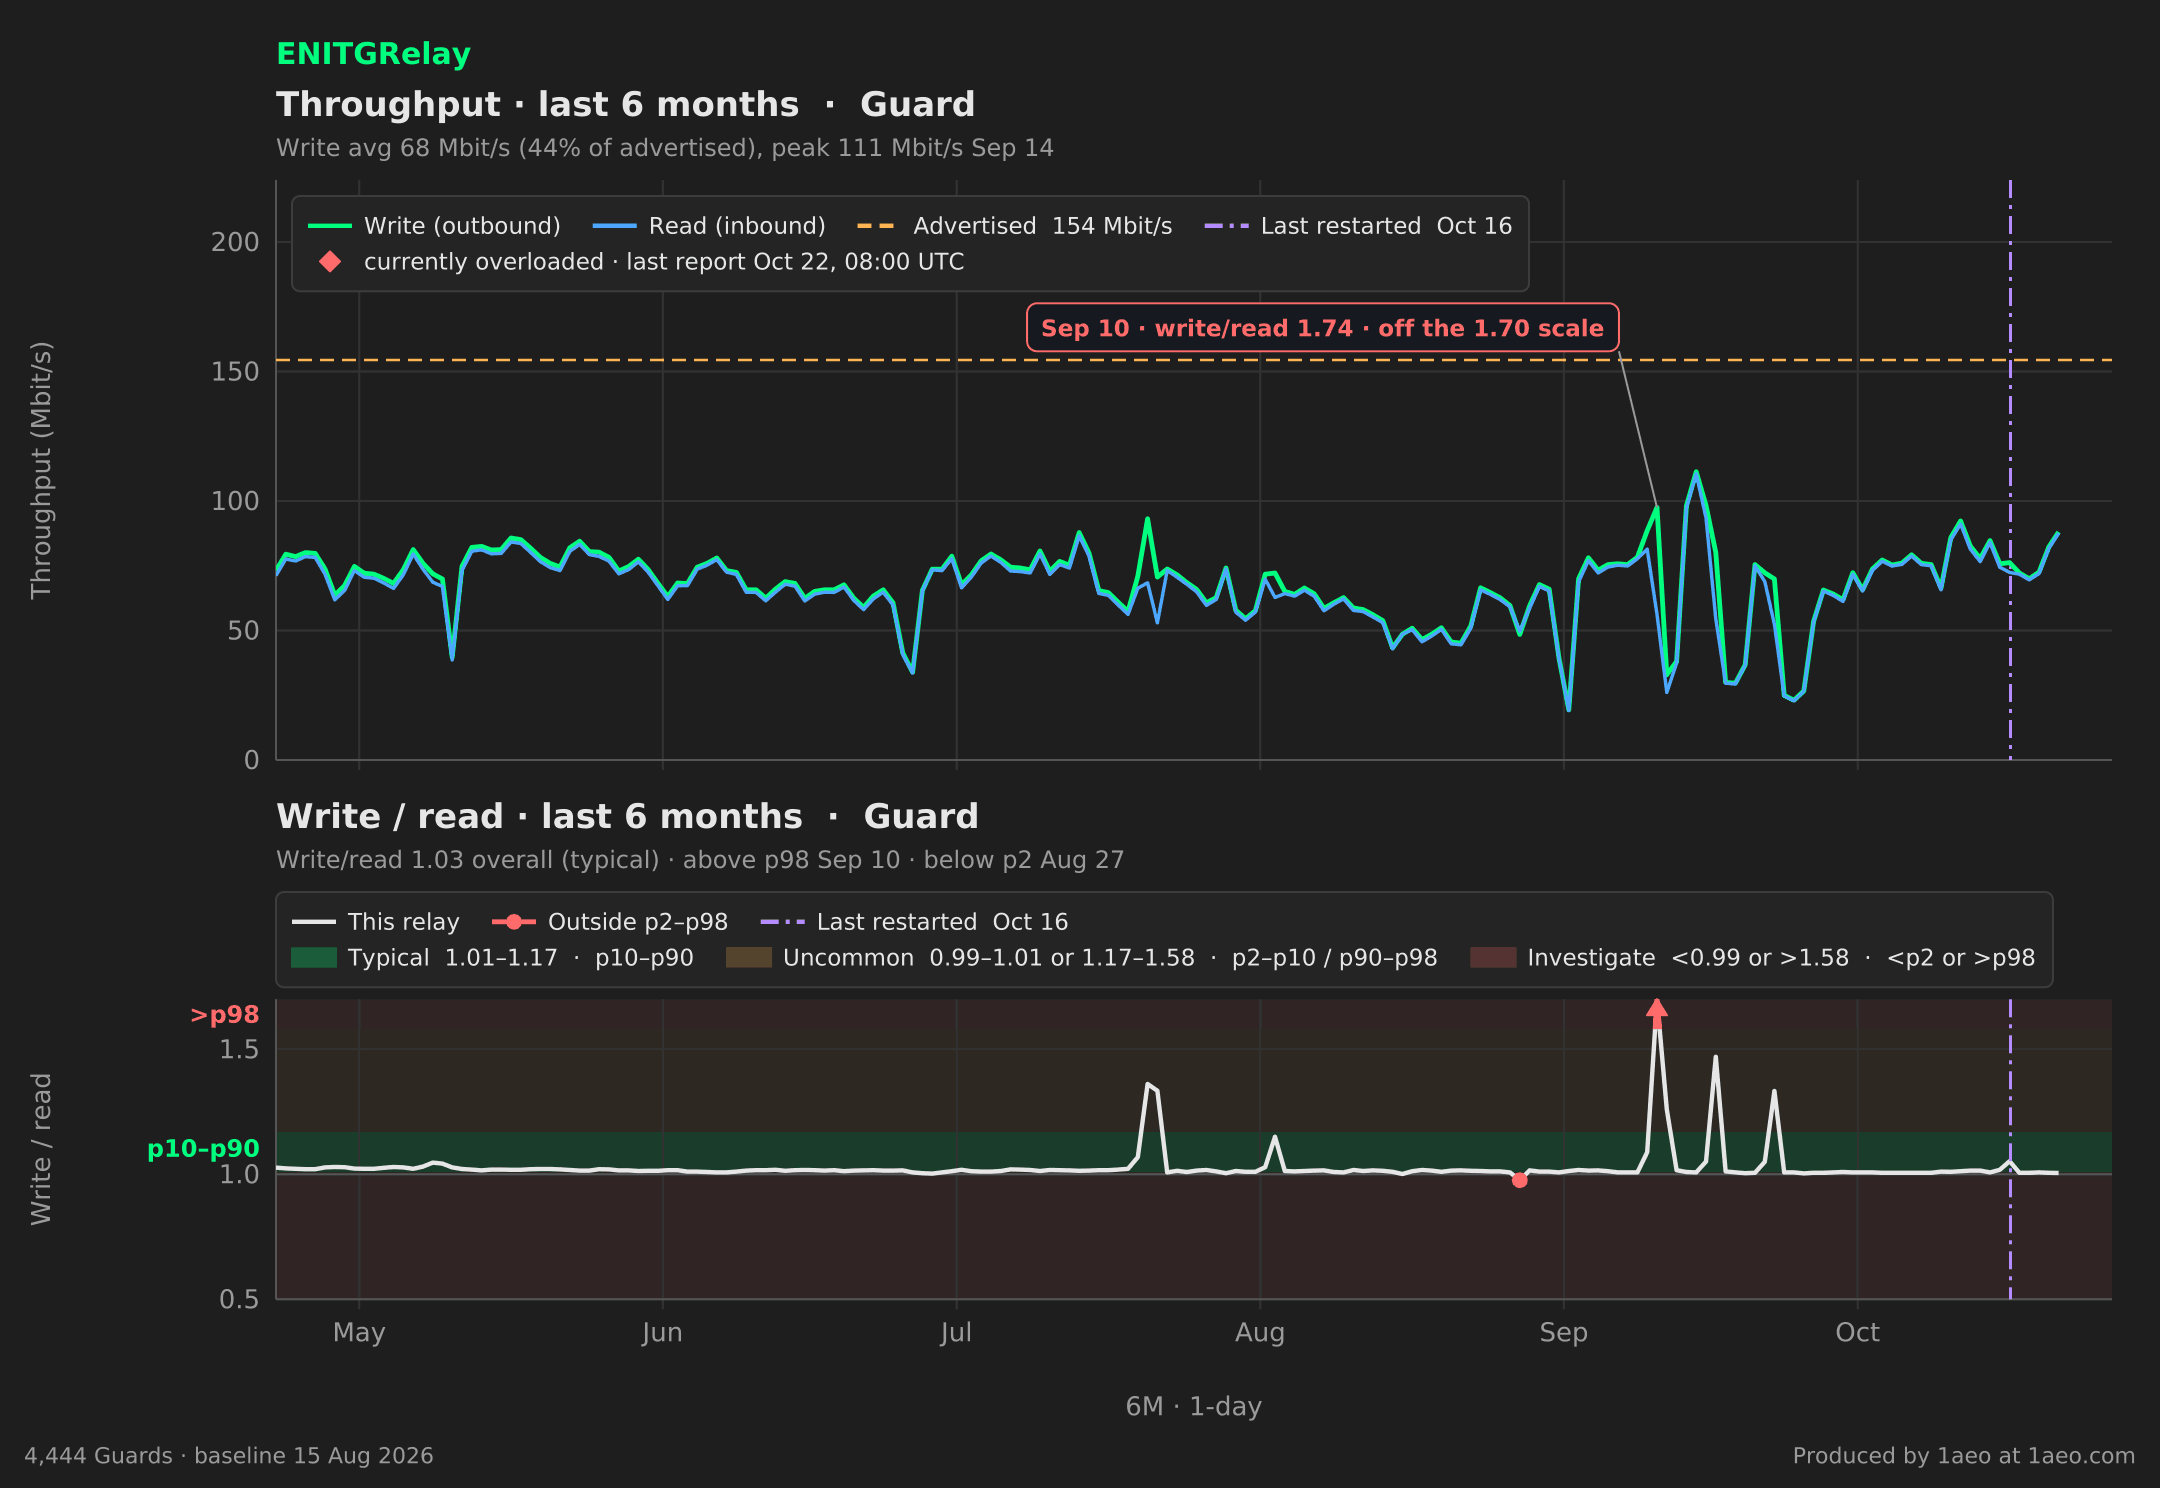Screen dimensions: 2160x1488
Task: Click the dark red Investigate swatch in legend
Action: (x=1493, y=958)
